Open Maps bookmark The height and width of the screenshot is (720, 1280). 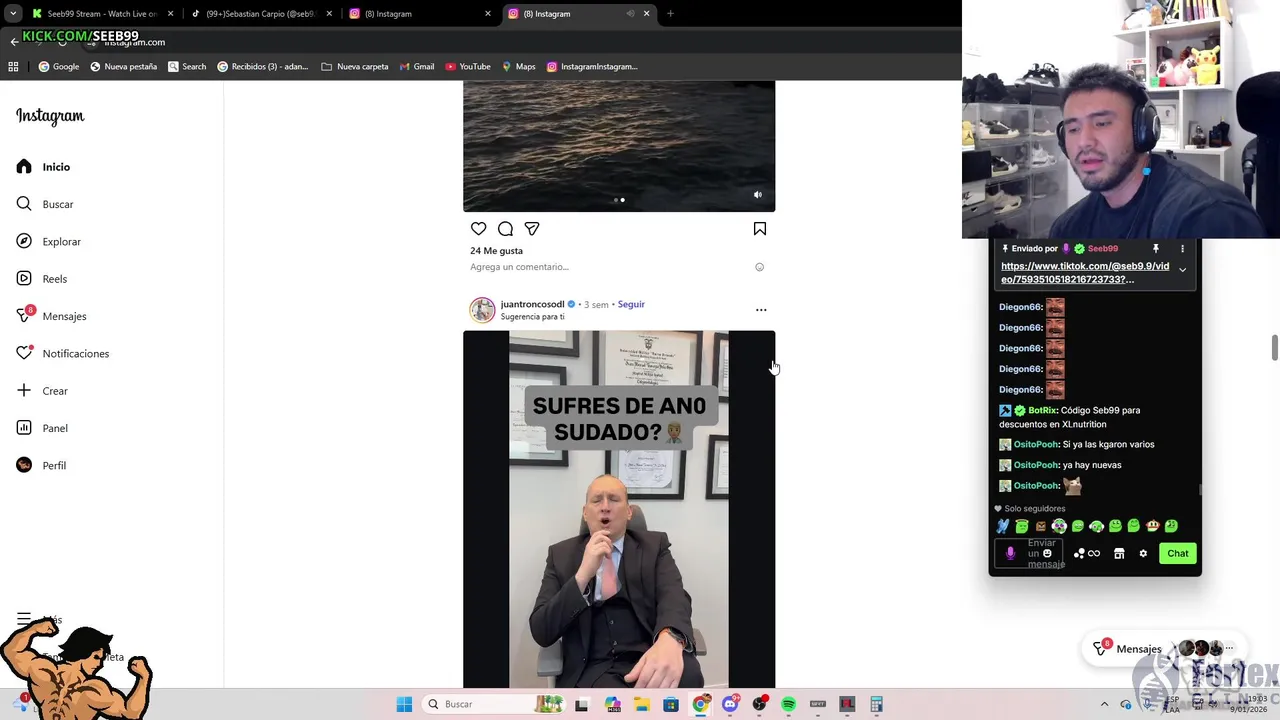[519, 67]
